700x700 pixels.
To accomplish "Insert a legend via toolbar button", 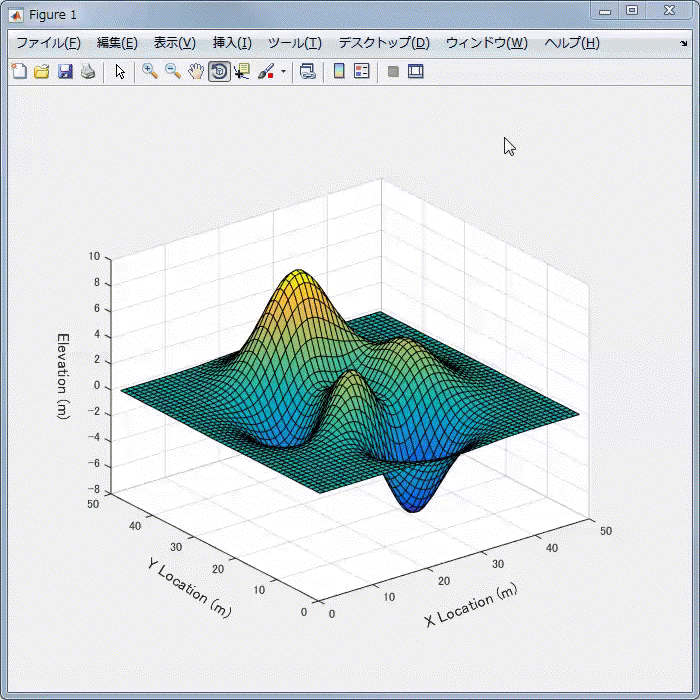I will [362, 72].
